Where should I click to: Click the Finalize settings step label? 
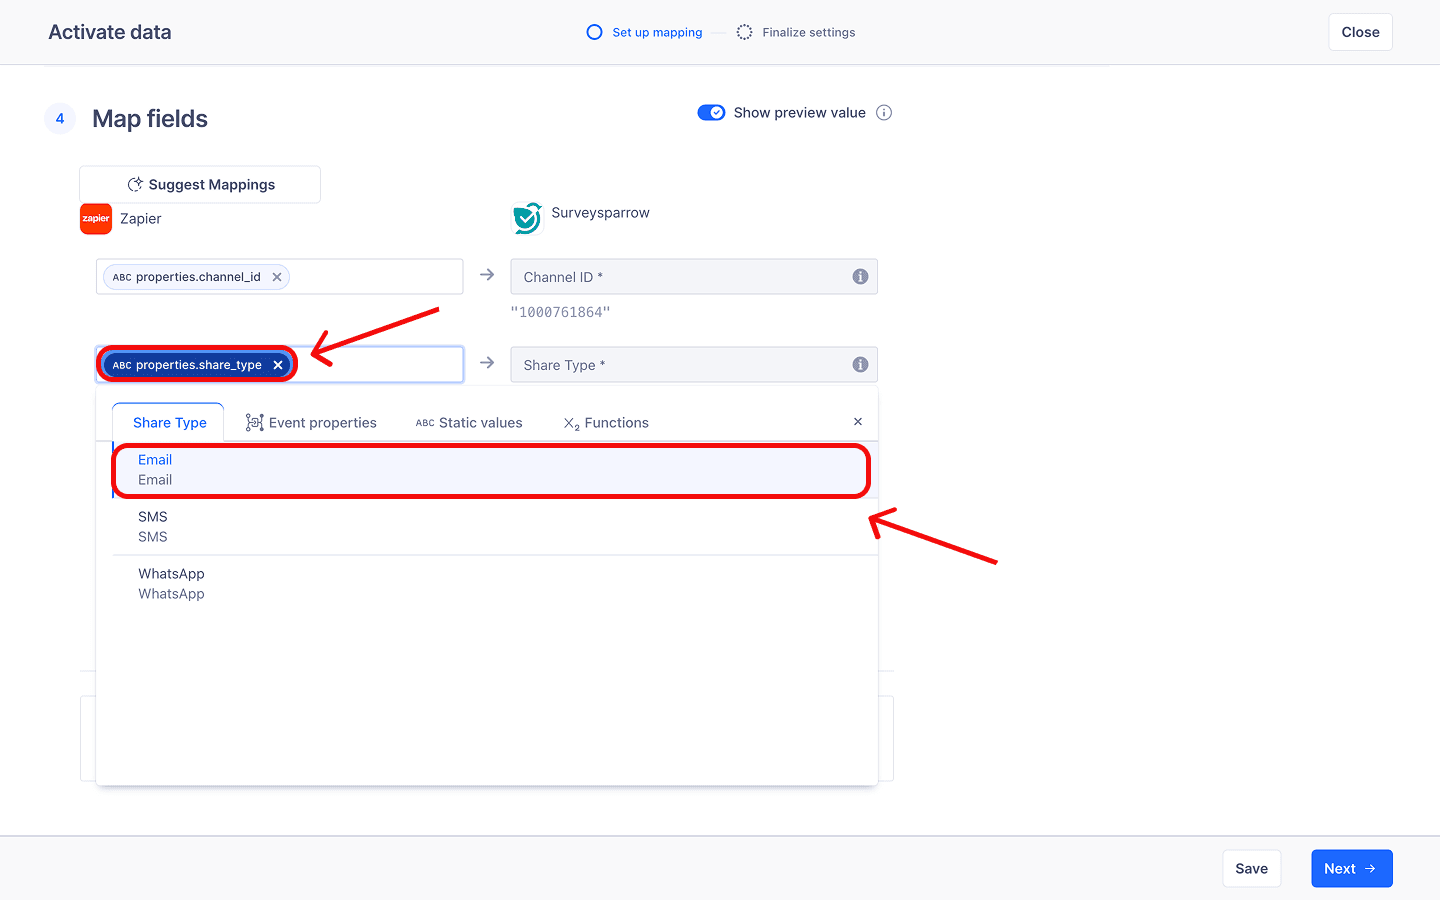(808, 32)
